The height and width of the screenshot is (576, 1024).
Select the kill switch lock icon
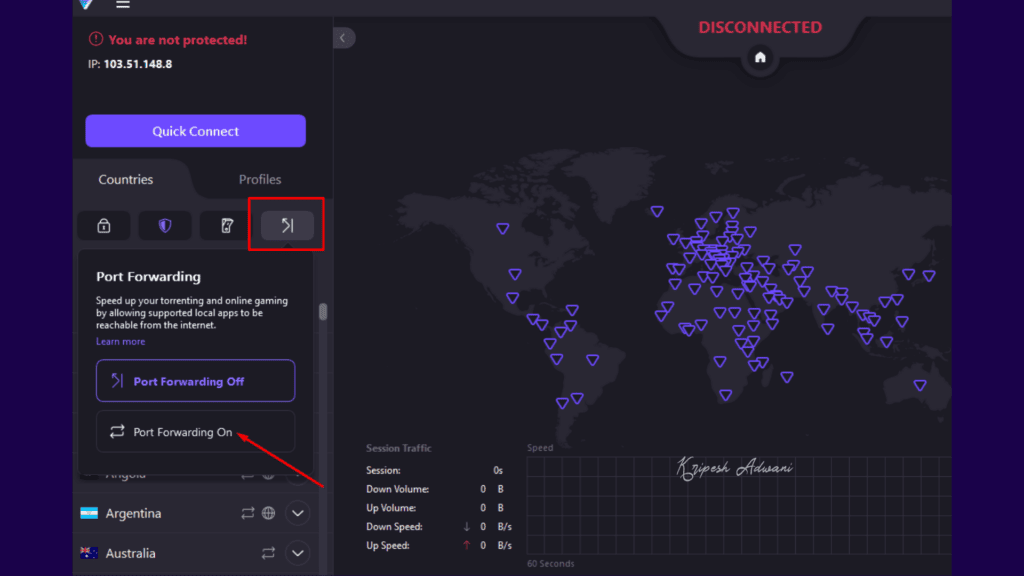103,225
